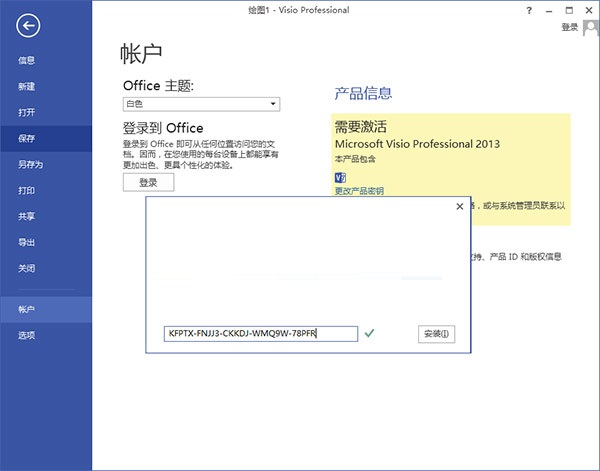
Task: Click 关闭 in the sidebar
Action: pos(46,269)
